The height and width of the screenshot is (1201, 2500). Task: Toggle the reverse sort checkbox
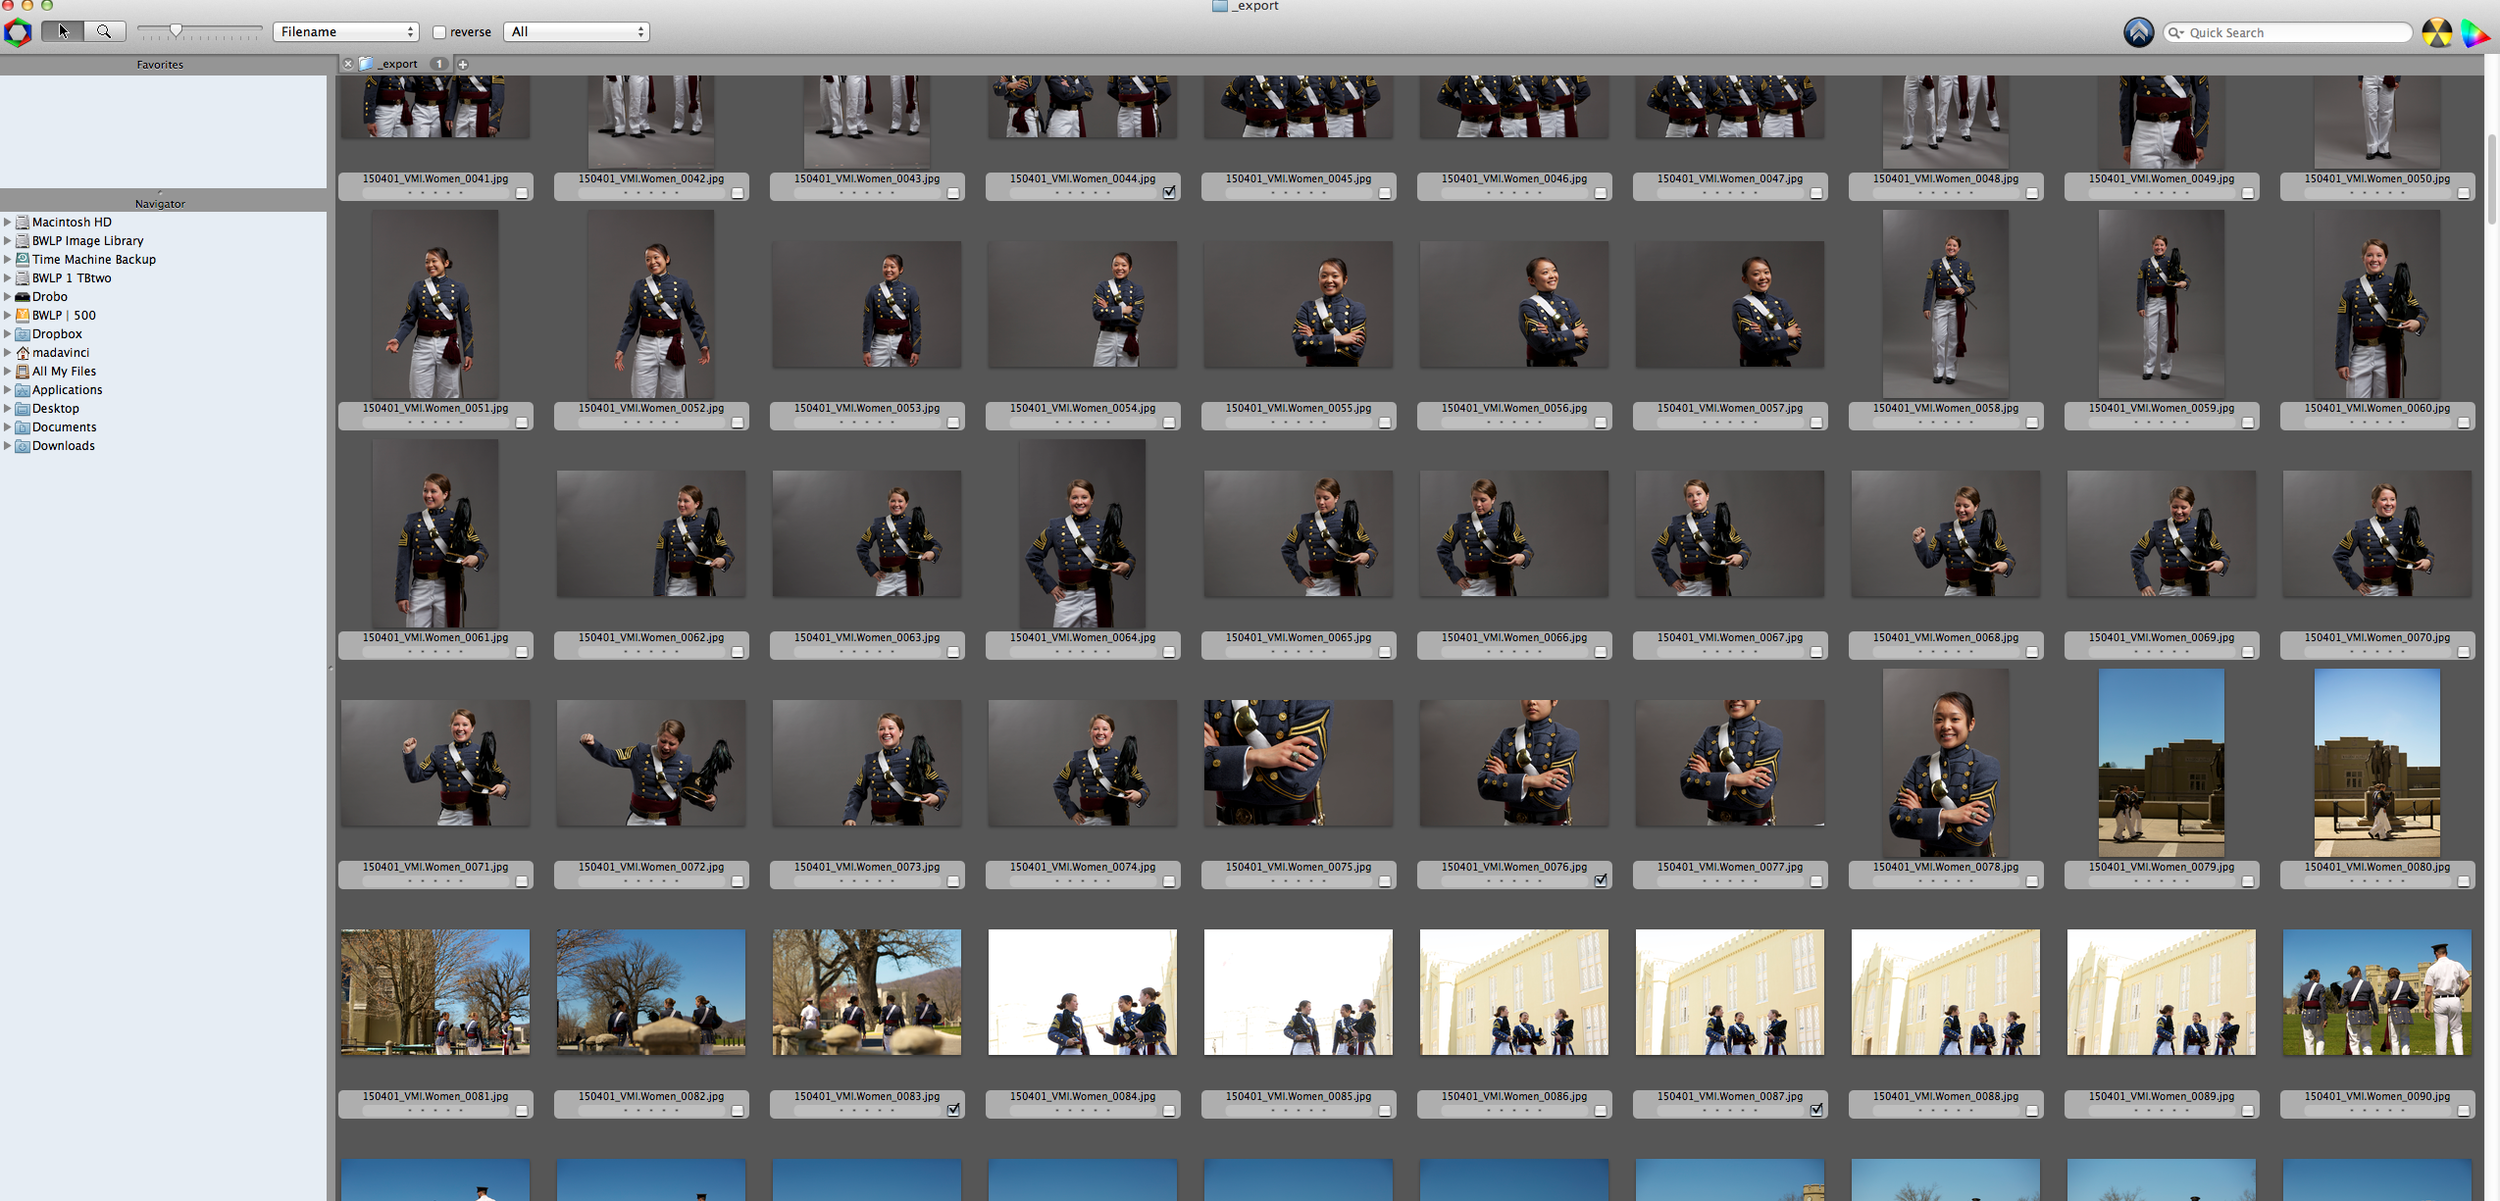pos(439,32)
